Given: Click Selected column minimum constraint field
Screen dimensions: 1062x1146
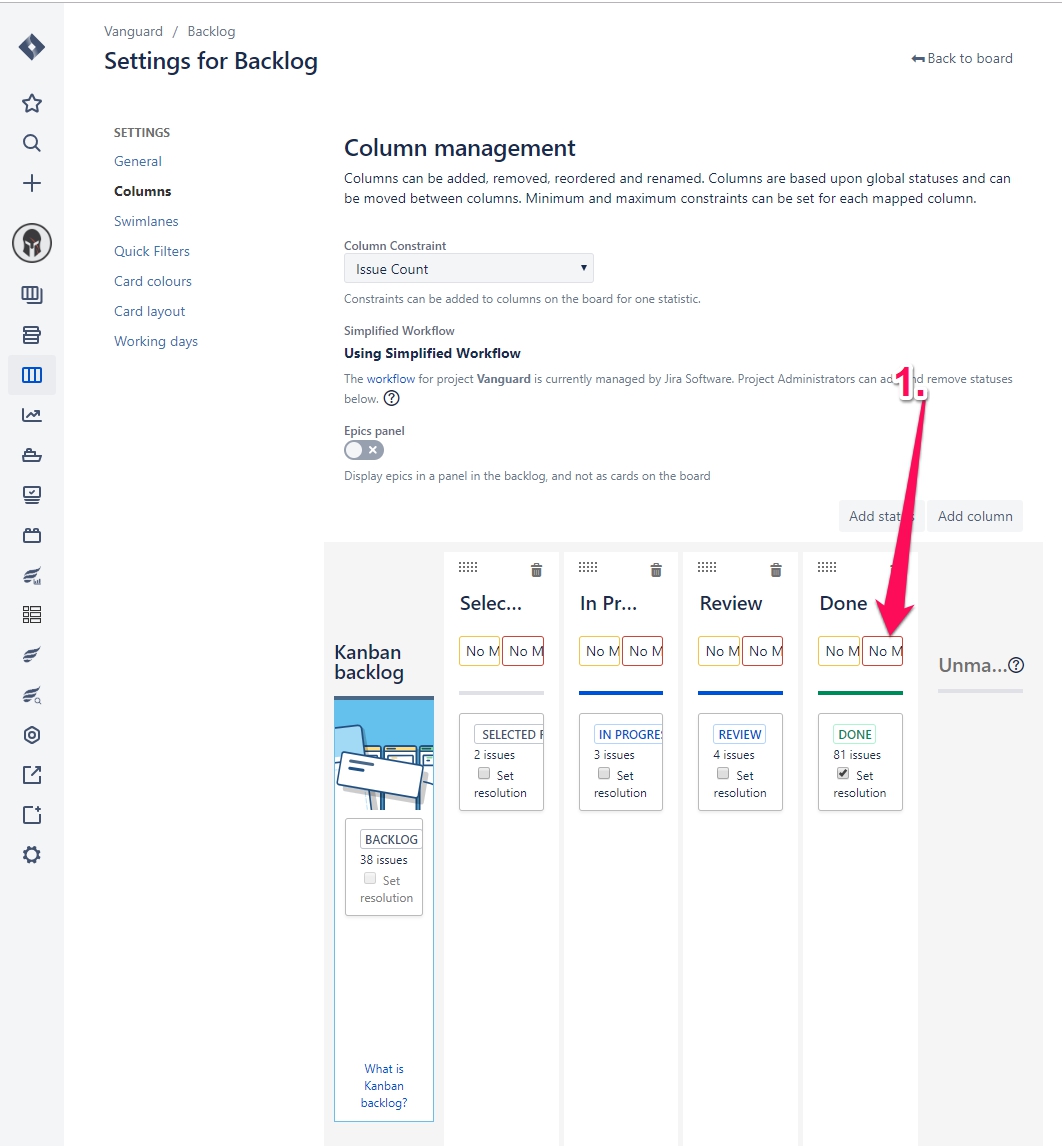Looking at the screenshot, I should [479, 651].
